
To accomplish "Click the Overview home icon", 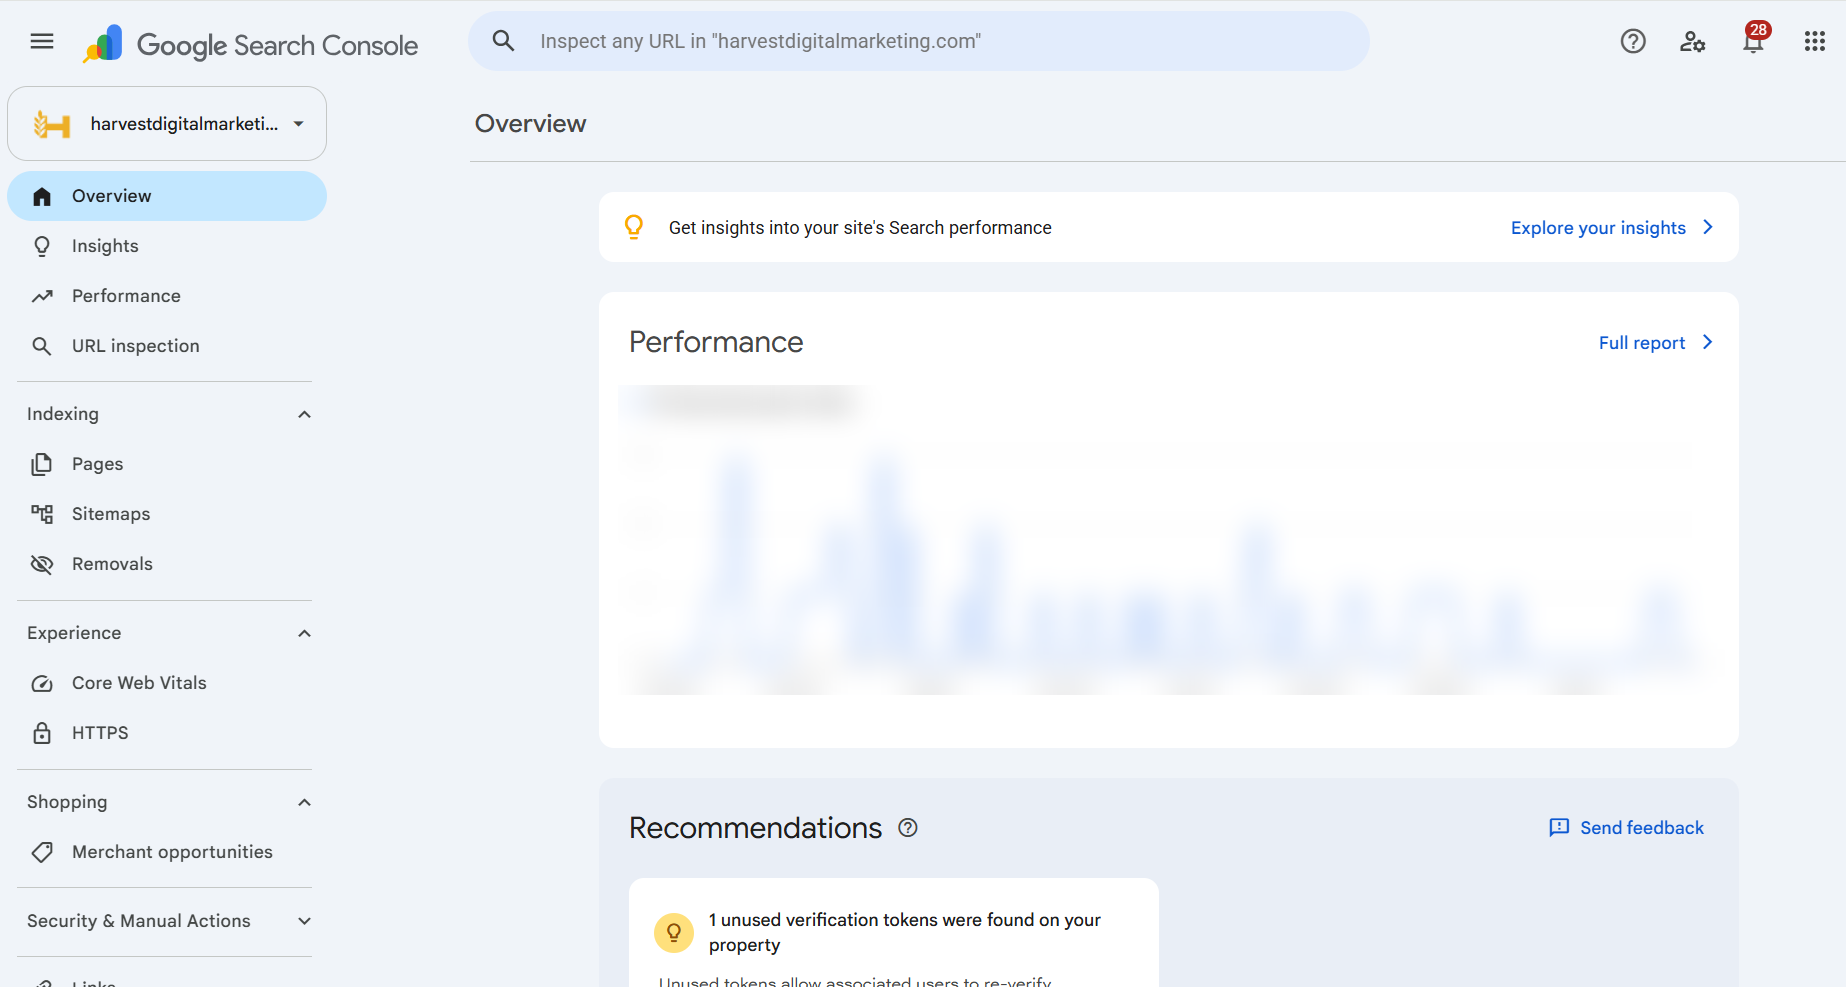I will click(42, 196).
